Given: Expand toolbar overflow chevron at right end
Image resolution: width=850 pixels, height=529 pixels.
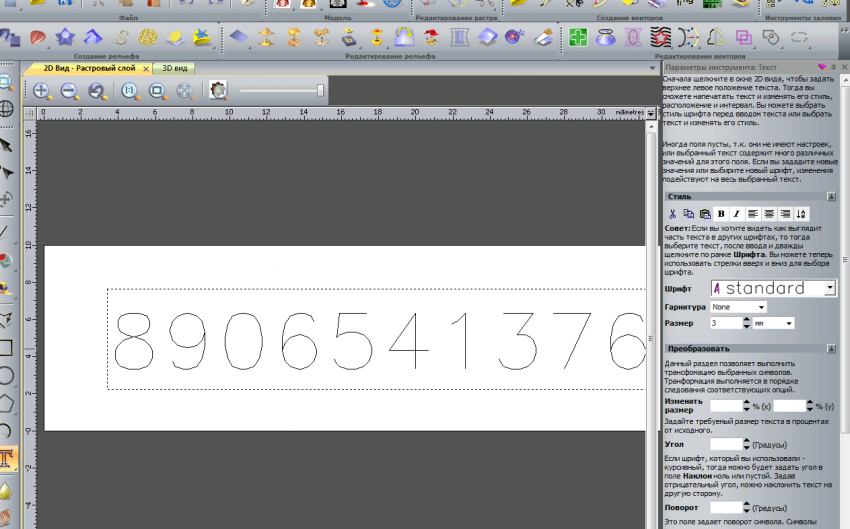Looking at the screenshot, I should coord(847,31).
